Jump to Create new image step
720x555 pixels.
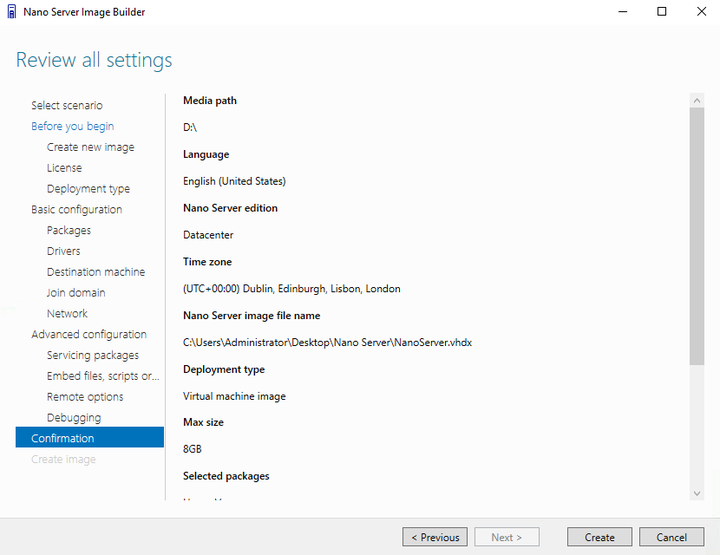click(x=90, y=147)
